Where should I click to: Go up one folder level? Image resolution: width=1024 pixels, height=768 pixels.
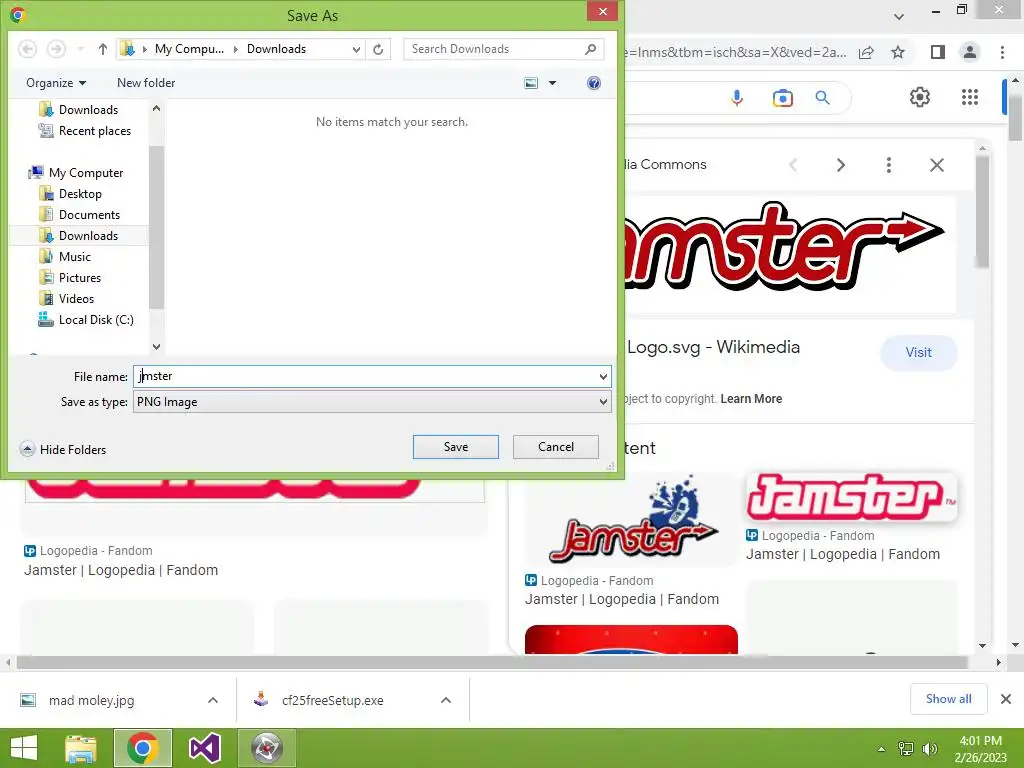(103, 49)
